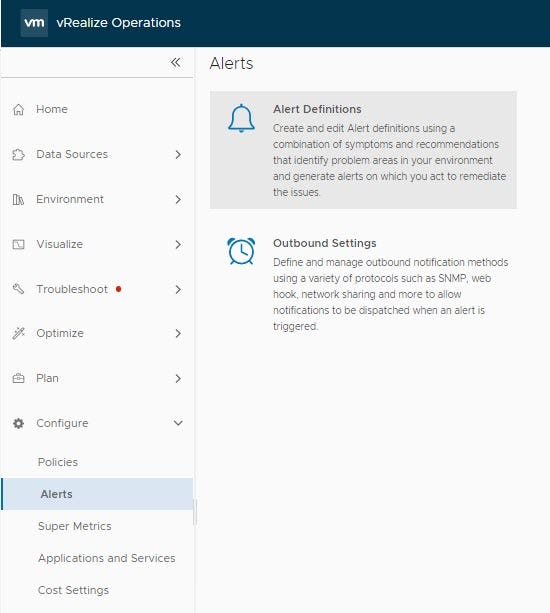Open the Outbound Settings title link

pos(324,243)
